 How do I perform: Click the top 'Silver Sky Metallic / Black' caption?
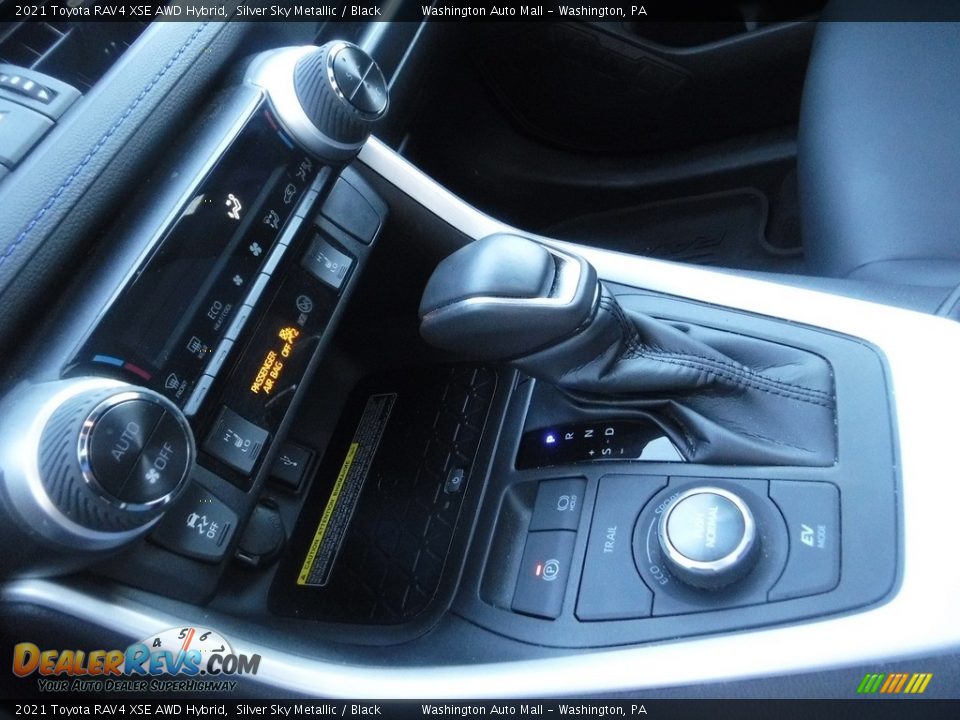(x=309, y=10)
